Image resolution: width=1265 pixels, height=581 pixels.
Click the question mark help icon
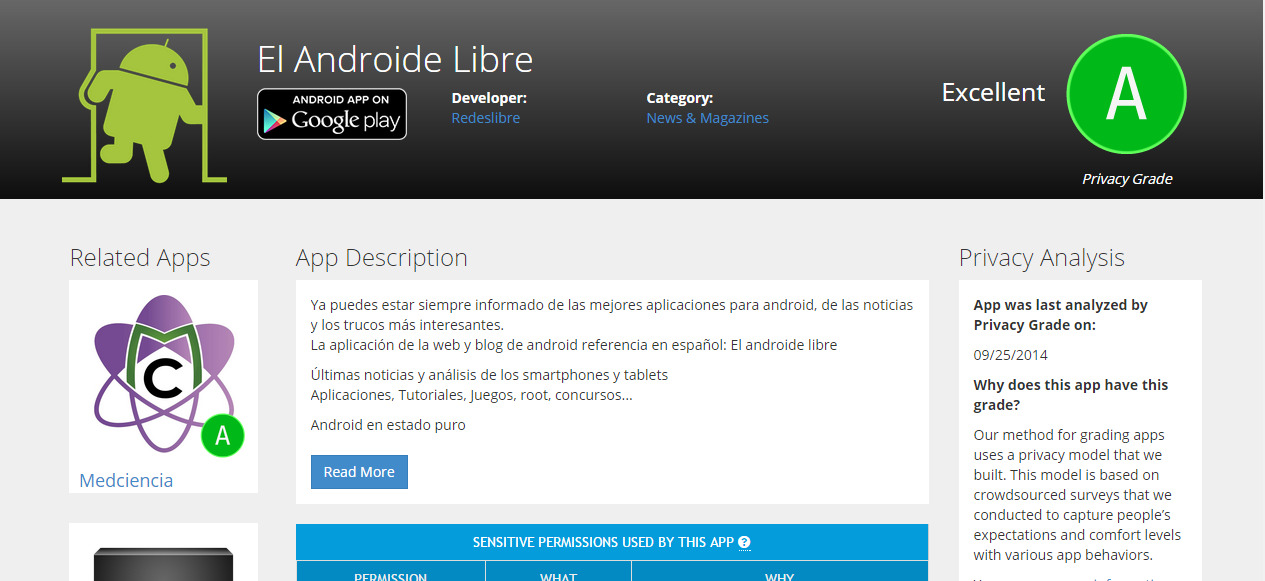click(744, 543)
